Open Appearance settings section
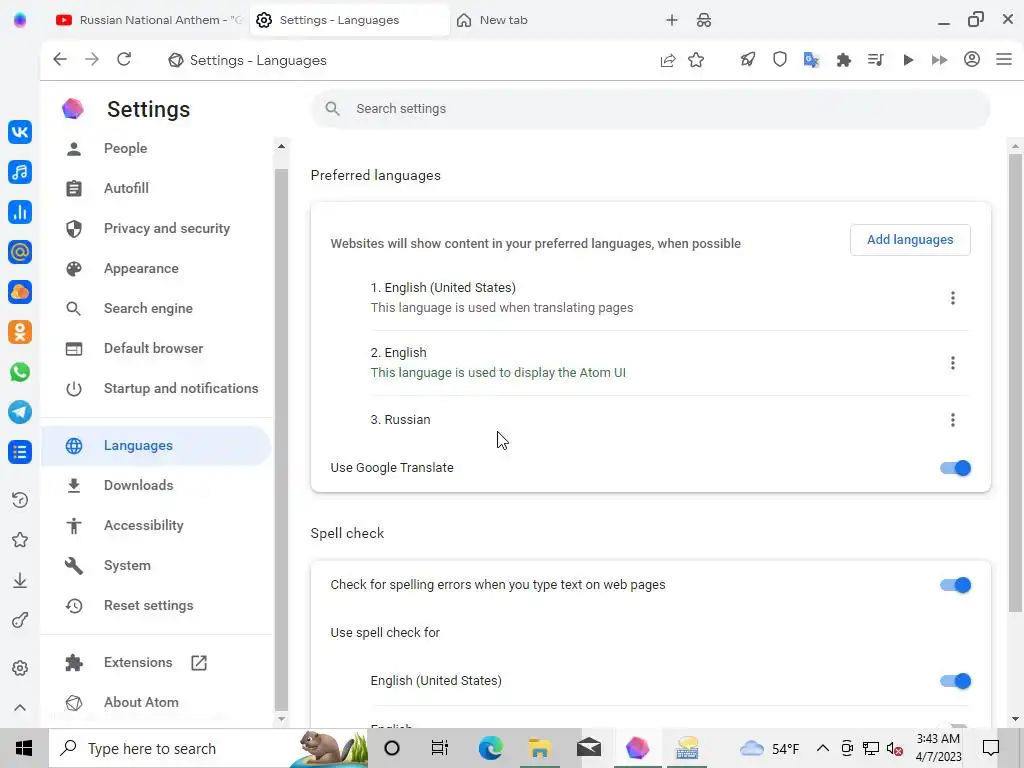Viewport: 1024px width, 768px height. pyautogui.click(x=156, y=268)
